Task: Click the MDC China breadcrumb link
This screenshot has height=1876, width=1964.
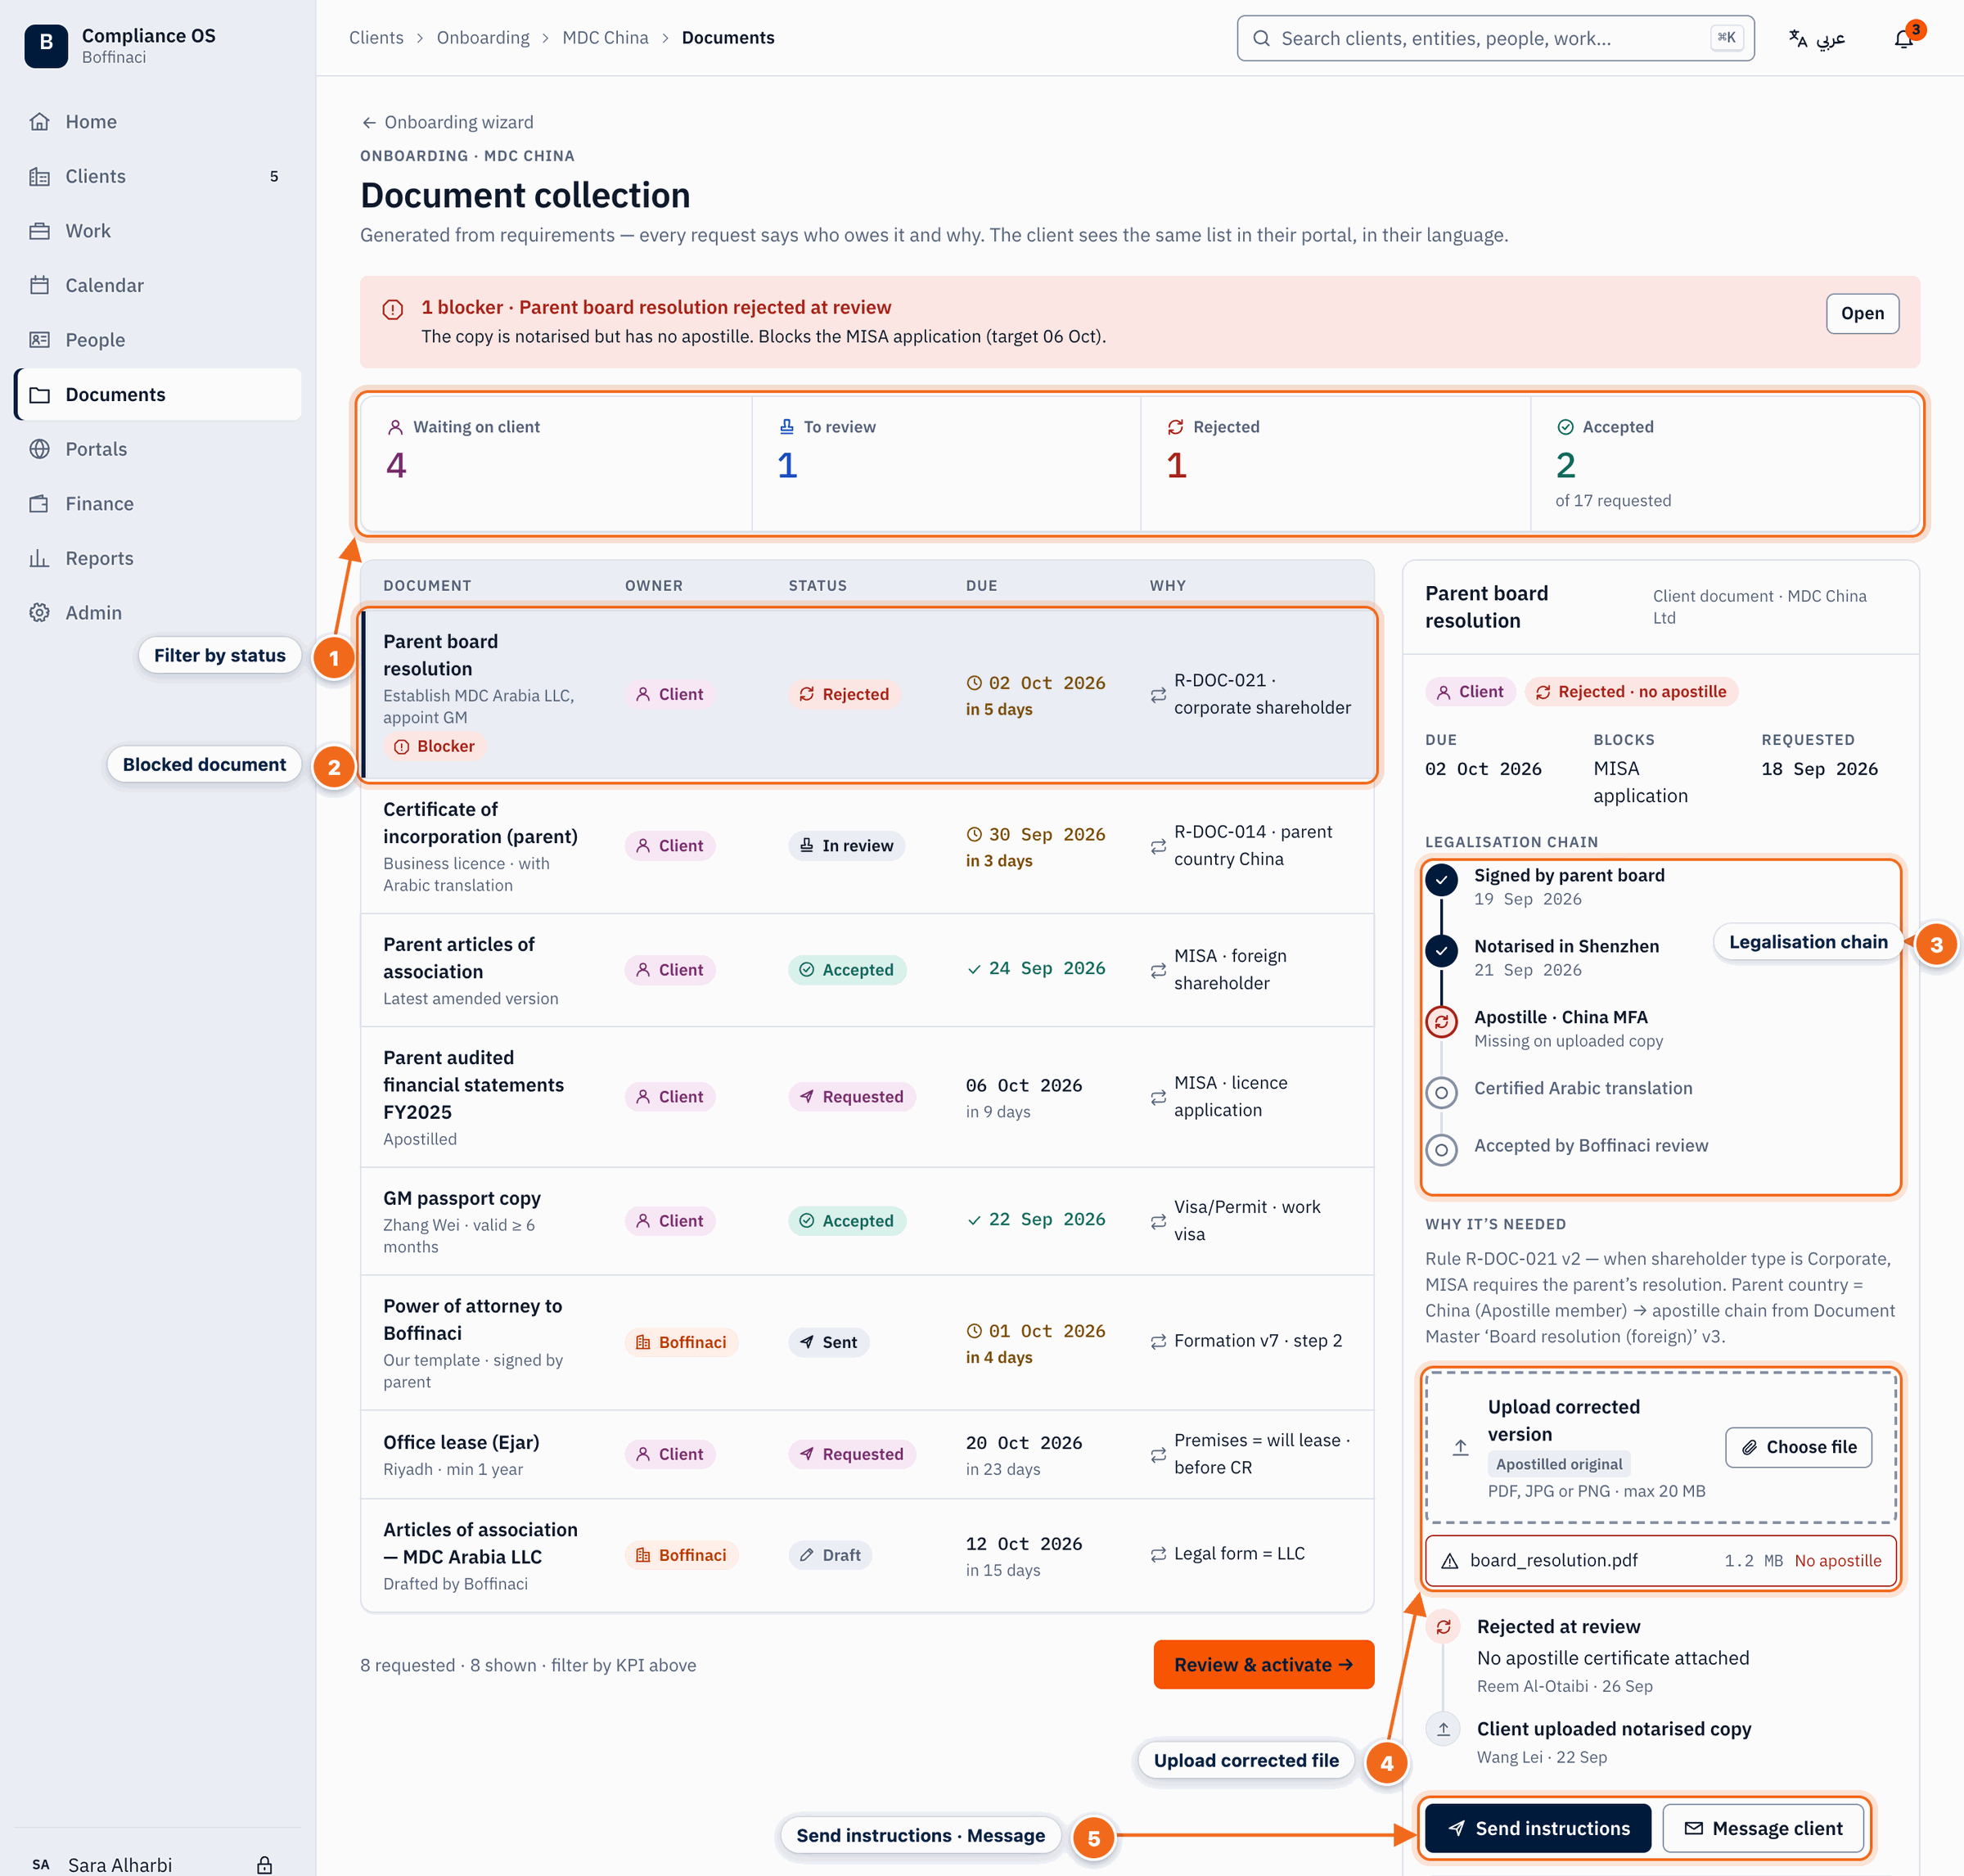Action: pos(605,38)
